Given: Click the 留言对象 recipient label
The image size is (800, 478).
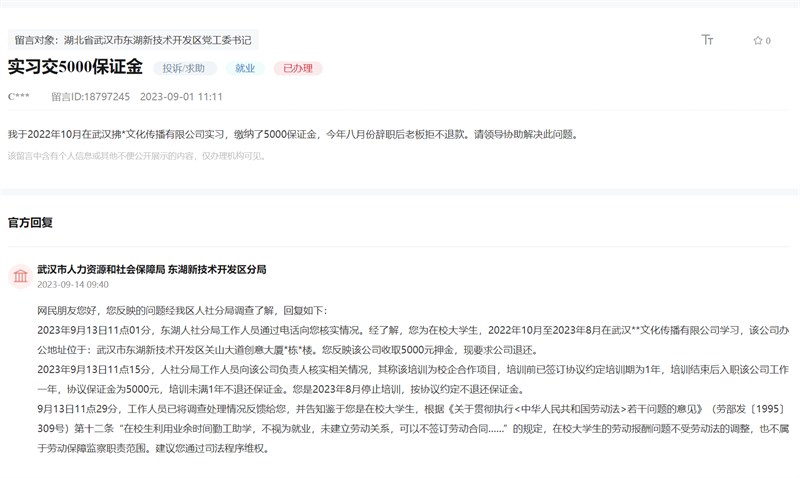Looking at the screenshot, I should coord(133,40).
